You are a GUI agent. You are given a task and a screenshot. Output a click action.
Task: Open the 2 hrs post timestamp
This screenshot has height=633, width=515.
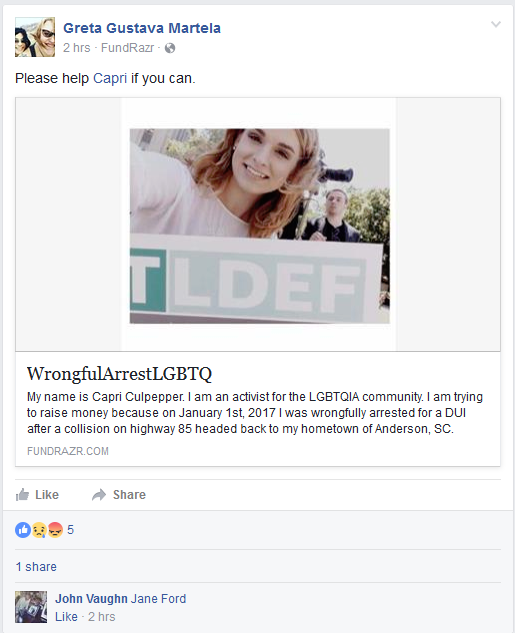click(x=77, y=48)
